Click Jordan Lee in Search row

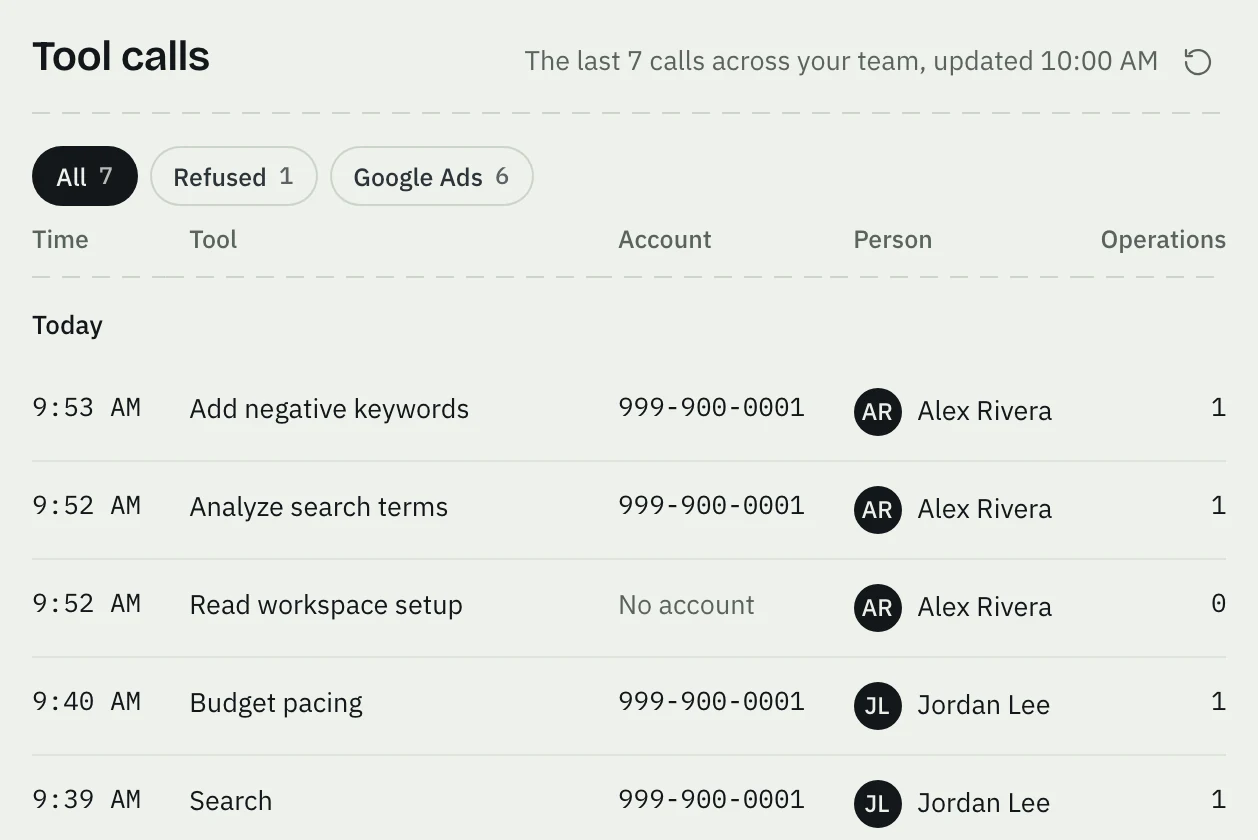tap(984, 803)
